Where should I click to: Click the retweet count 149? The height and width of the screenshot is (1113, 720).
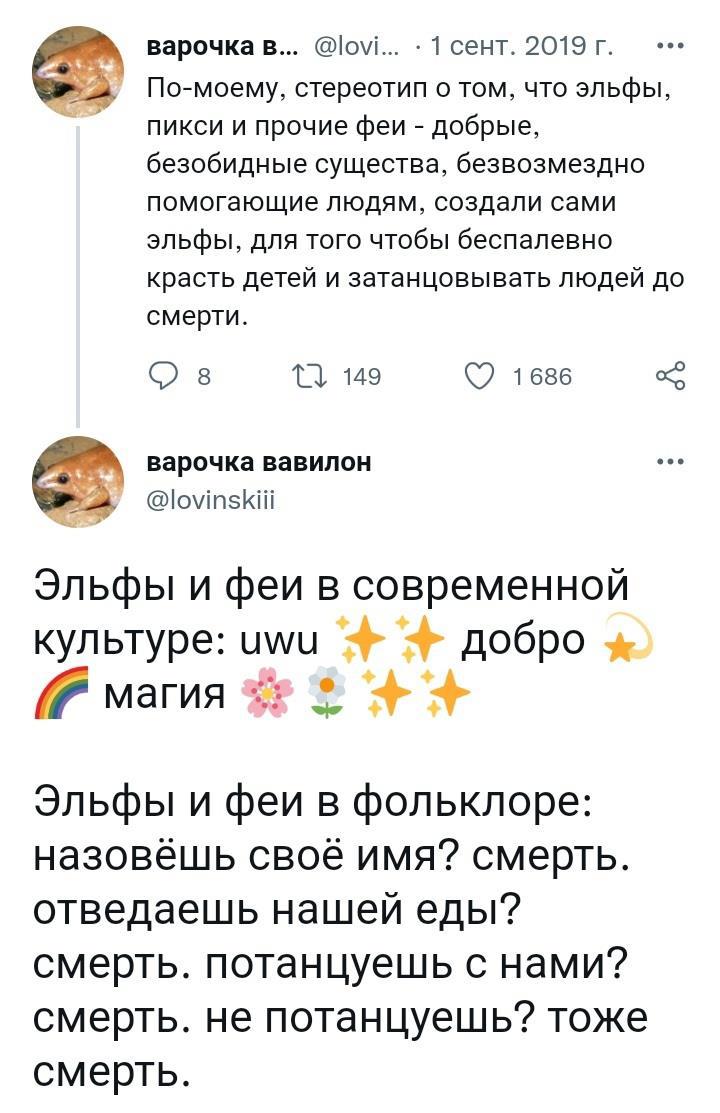click(362, 376)
